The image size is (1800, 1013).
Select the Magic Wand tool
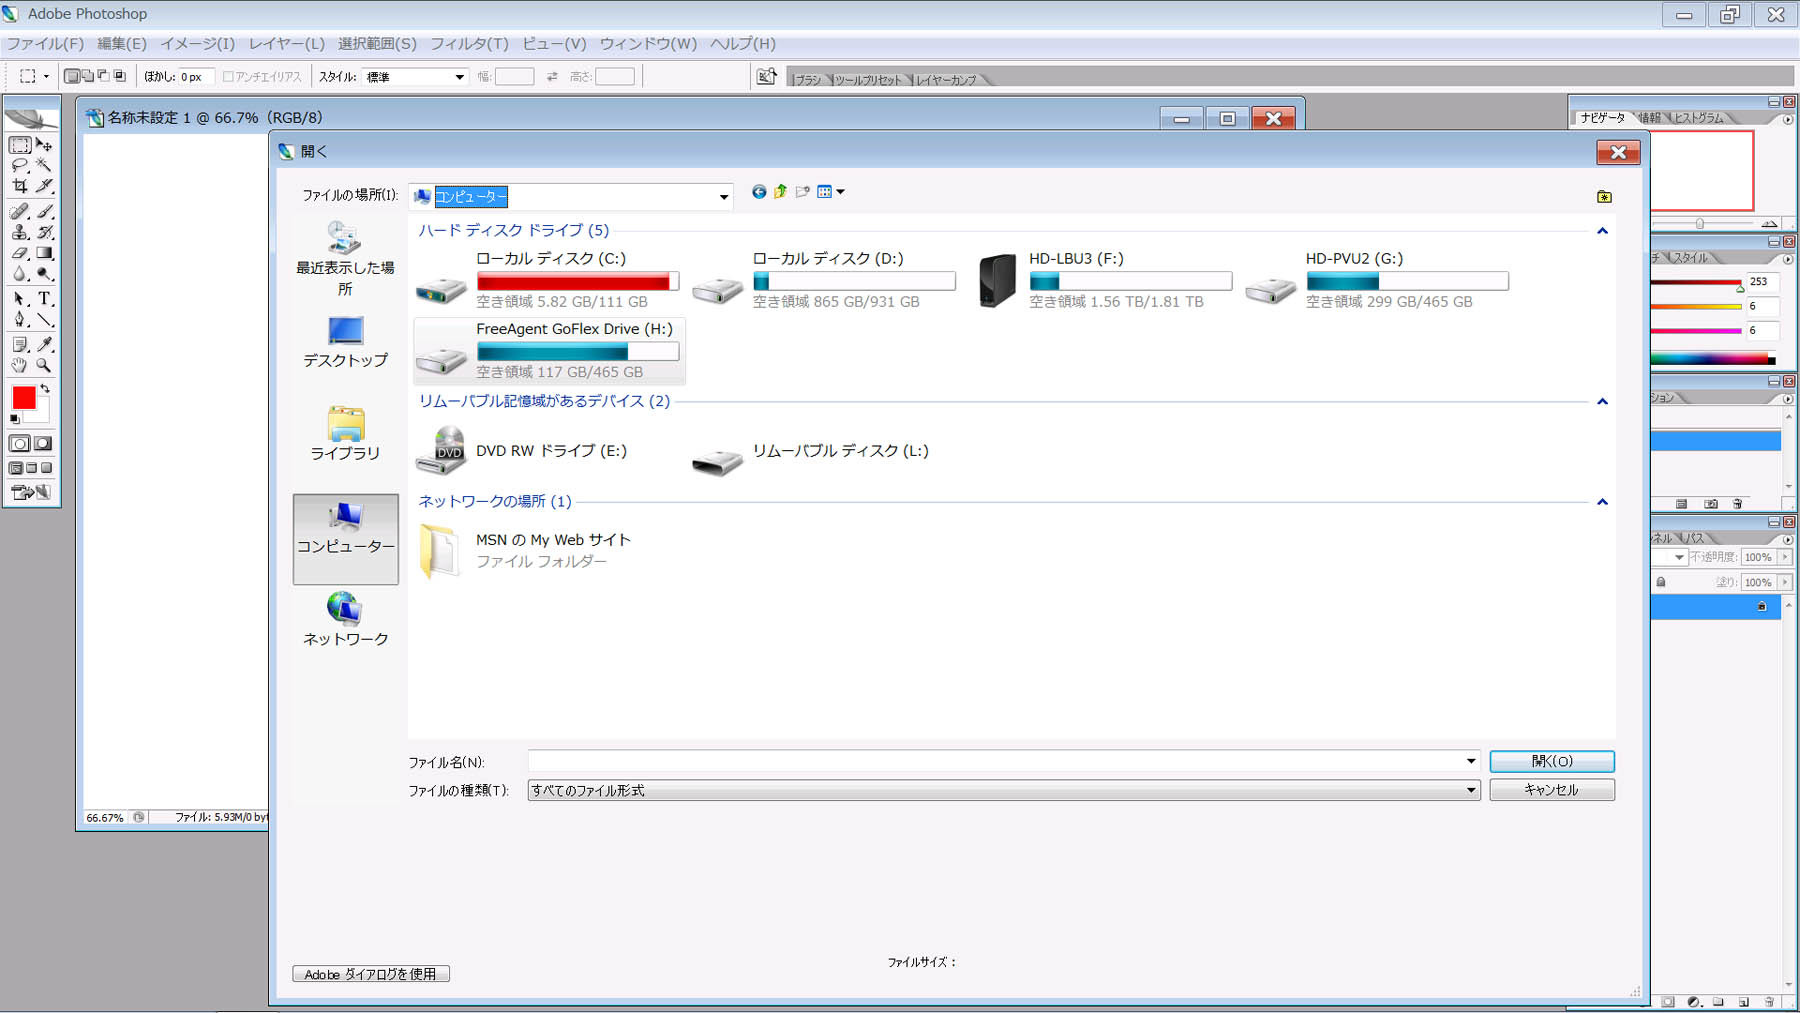pyautogui.click(x=44, y=165)
